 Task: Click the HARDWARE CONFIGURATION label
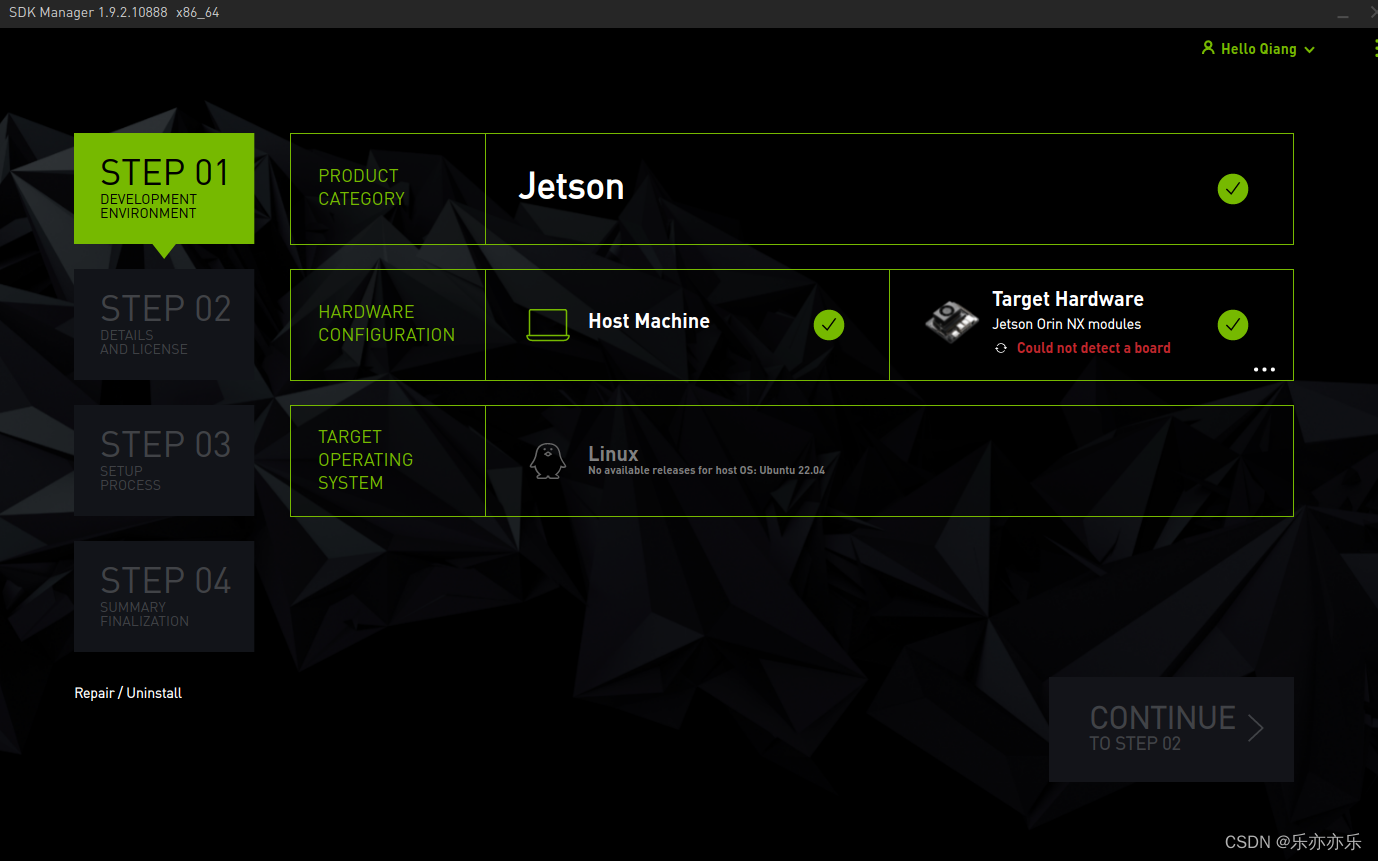(386, 323)
